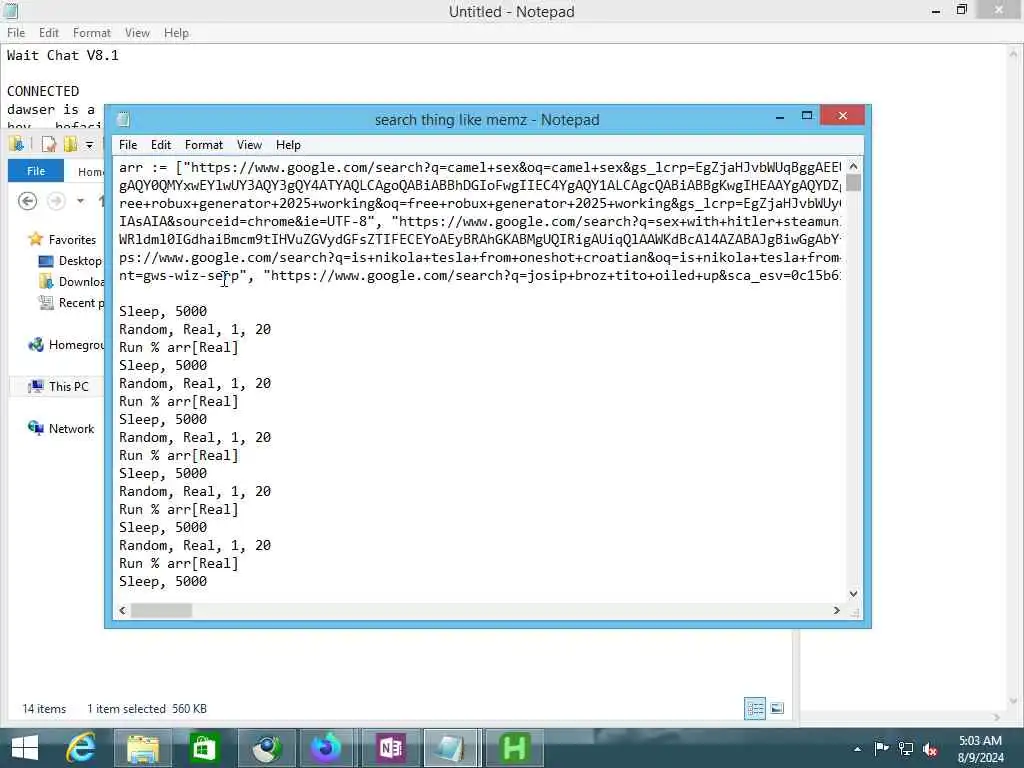Open File Explorer from taskbar

[143, 748]
